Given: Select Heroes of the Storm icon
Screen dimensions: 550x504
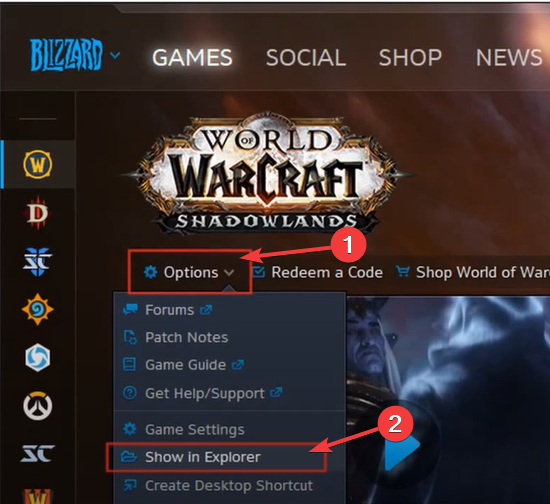Looking at the screenshot, I should pos(38,358).
